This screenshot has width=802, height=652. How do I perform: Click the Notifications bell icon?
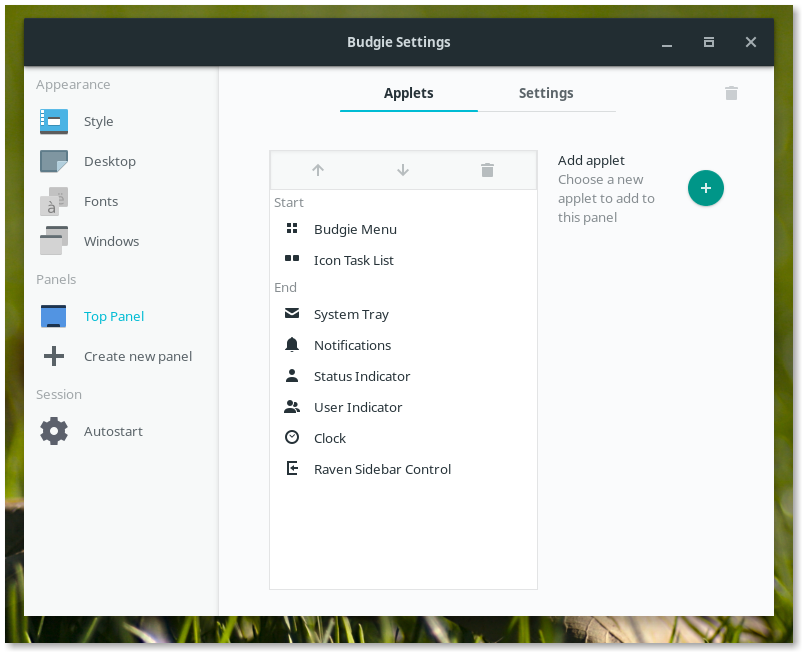[x=292, y=345]
